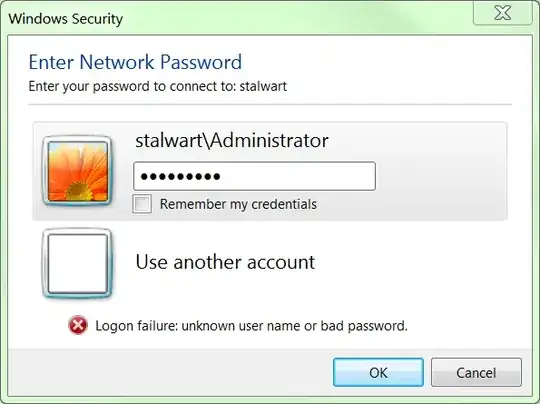Toggle the Remember my credentials checkbox
Screen dimensions: 540x404
coord(142,204)
